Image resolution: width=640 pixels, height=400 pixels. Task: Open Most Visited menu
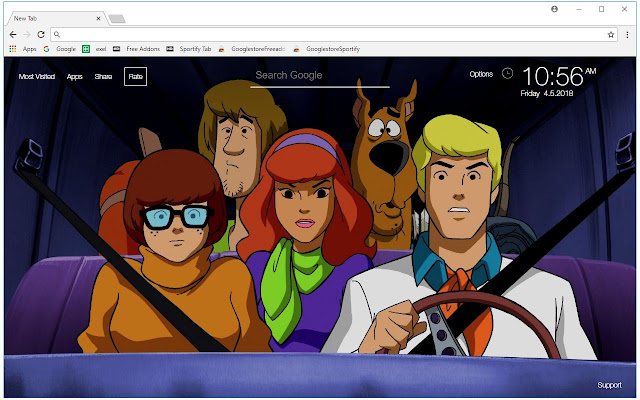click(x=37, y=76)
